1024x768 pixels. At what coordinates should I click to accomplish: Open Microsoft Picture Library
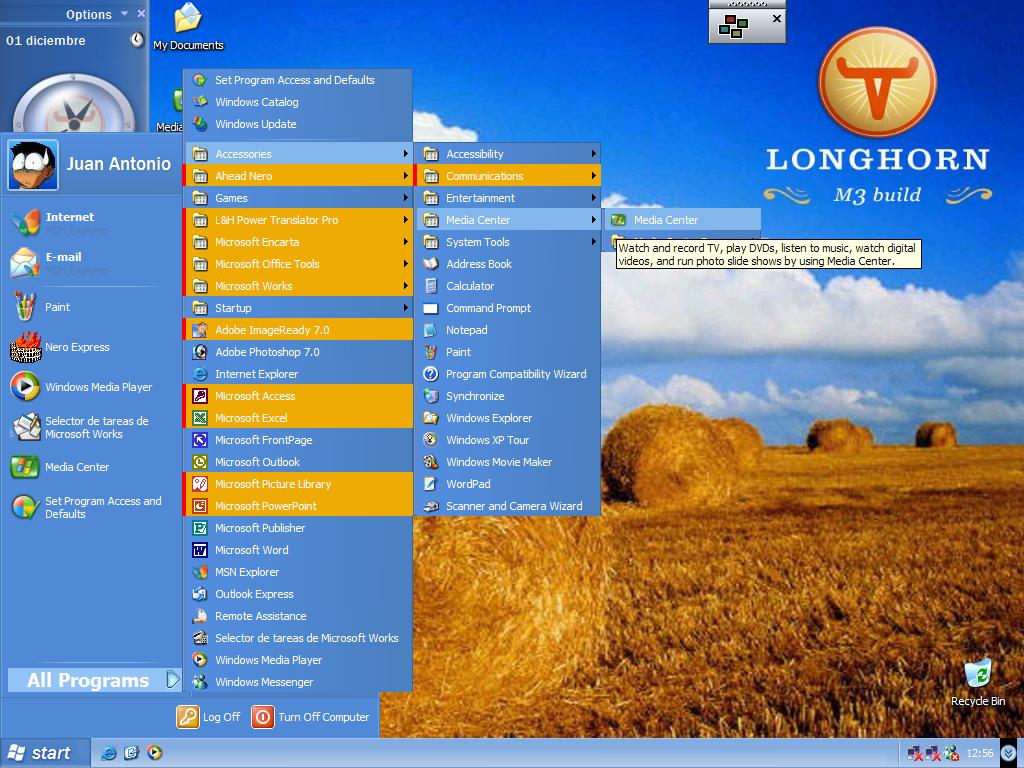point(298,484)
